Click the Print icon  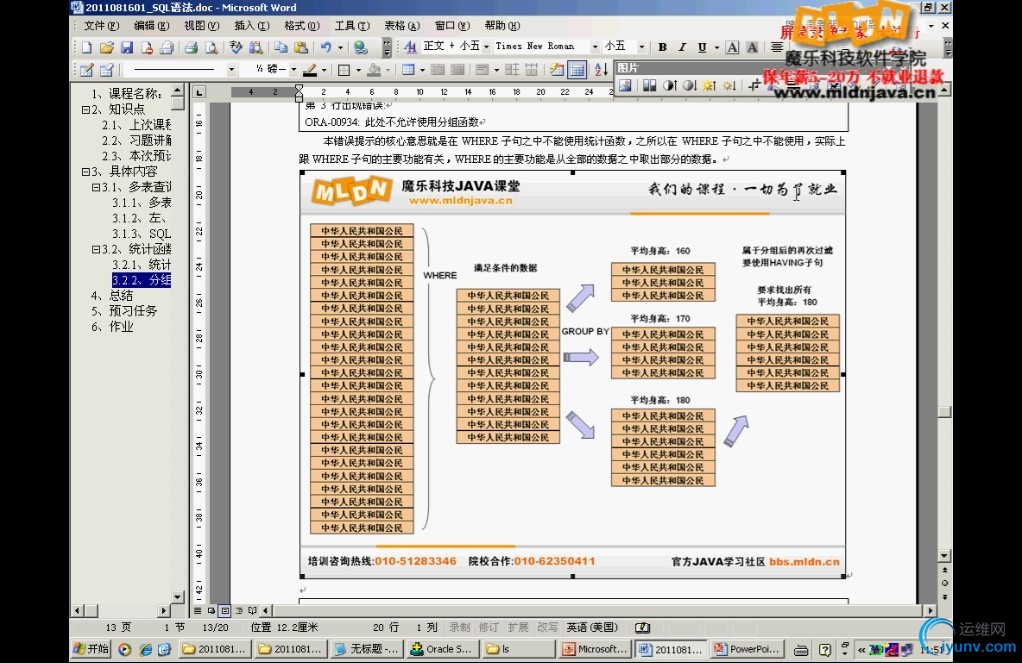[191, 47]
